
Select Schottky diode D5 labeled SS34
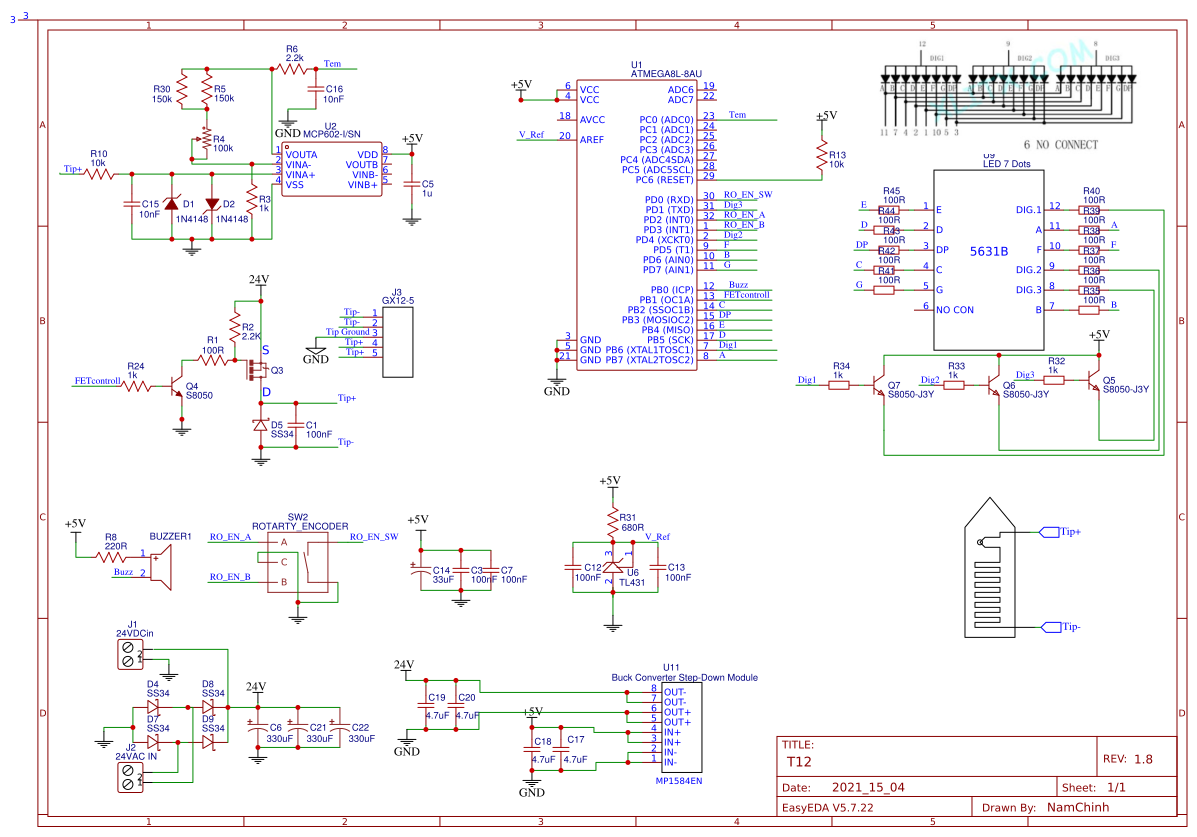(x=262, y=427)
